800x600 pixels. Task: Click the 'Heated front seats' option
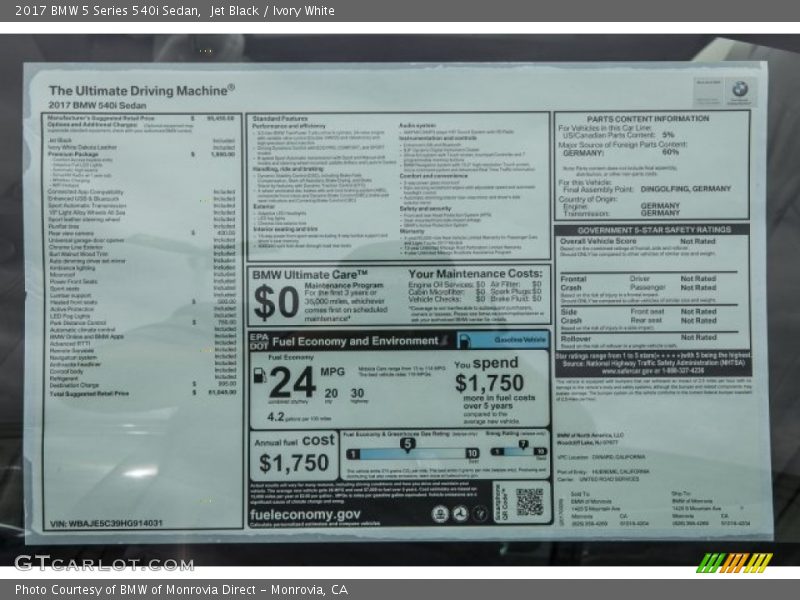[x=142, y=302]
